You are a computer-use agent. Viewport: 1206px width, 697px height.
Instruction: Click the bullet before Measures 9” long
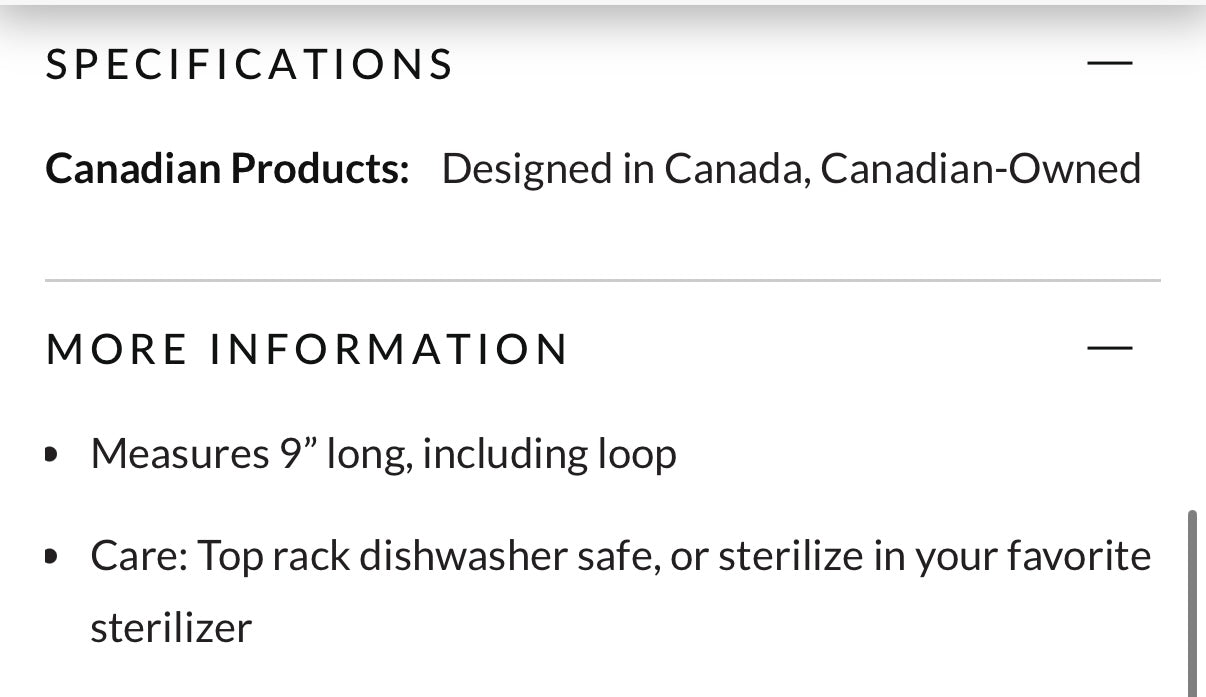pyautogui.click(x=51, y=455)
